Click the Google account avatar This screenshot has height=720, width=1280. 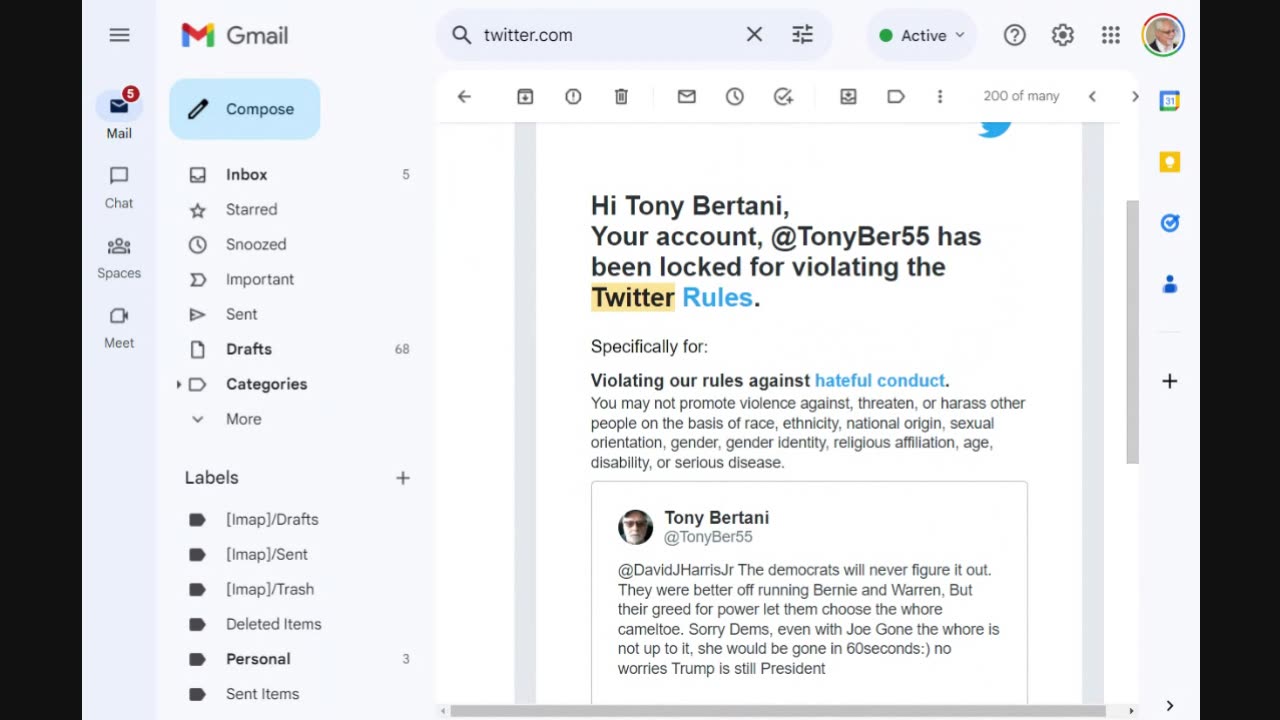click(x=1163, y=35)
